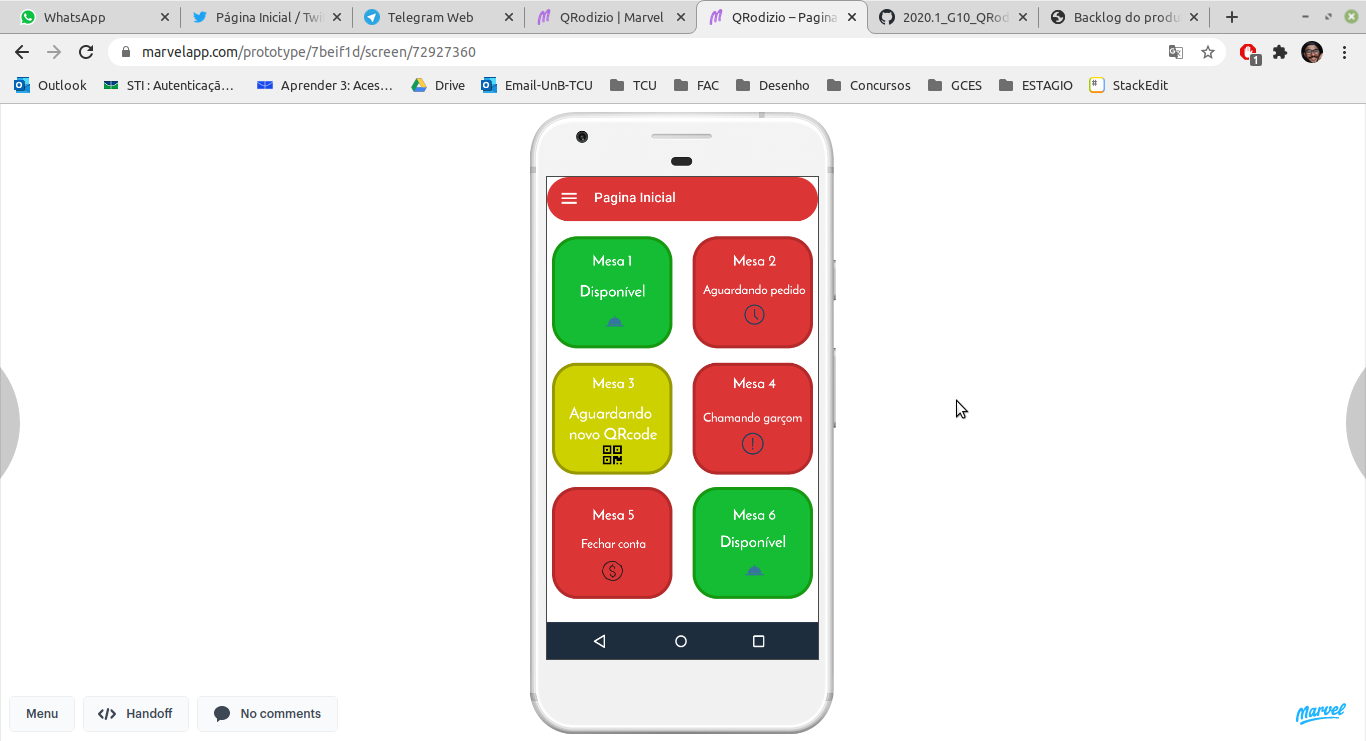The height and width of the screenshot is (741, 1366).
Task: Select the Mesa 6 Disponível card
Action: 753,543
